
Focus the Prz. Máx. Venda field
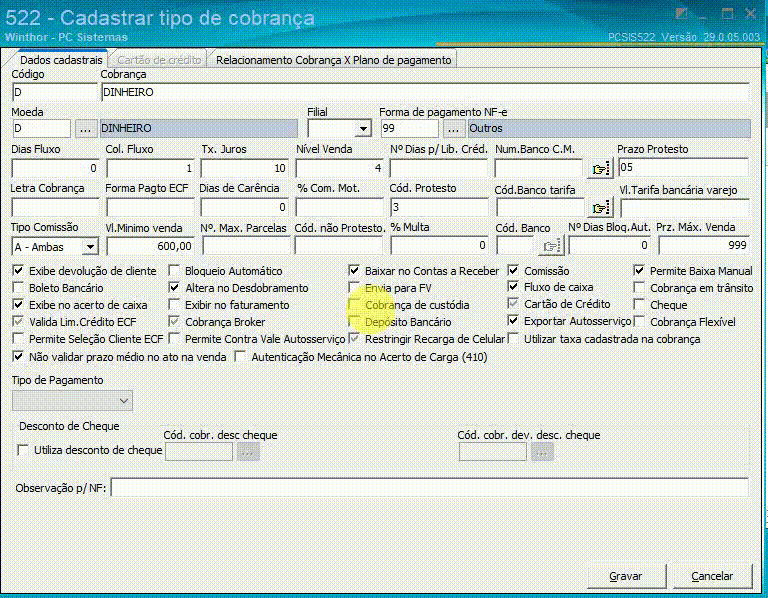(703, 245)
